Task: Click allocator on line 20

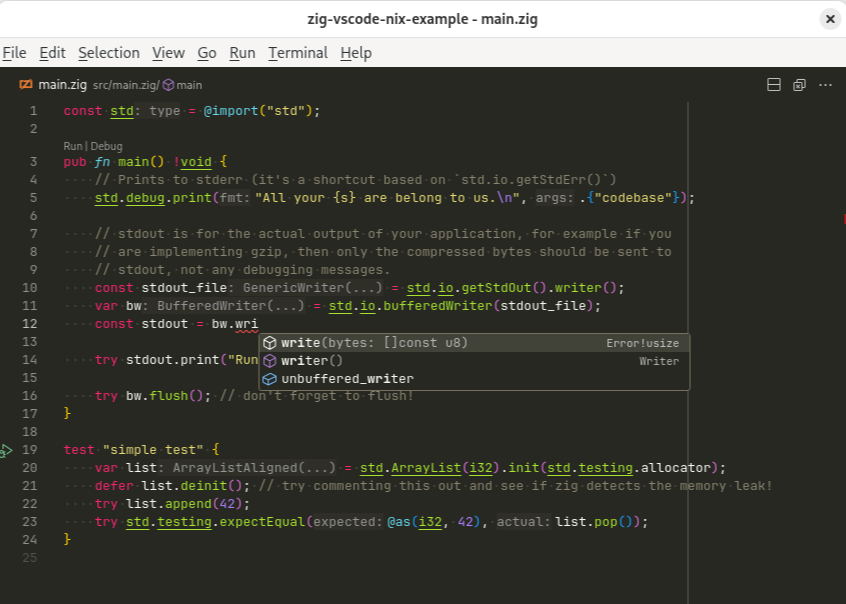Action: [x=676, y=467]
